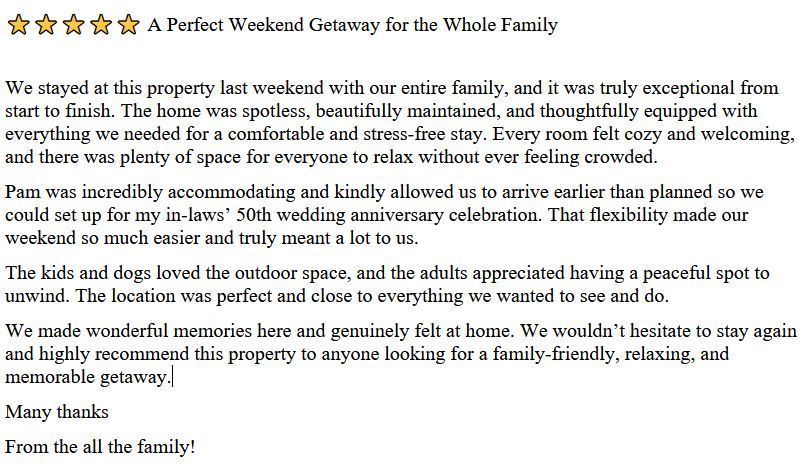The image size is (810, 471).
Task: Click the fourth gold star
Action: pos(100,25)
